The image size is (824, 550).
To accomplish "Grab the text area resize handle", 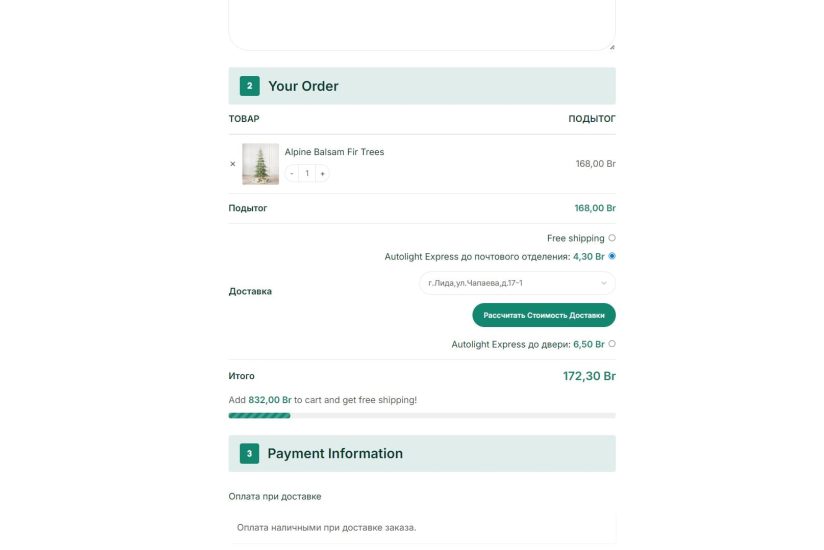I will tap(611, 46).
